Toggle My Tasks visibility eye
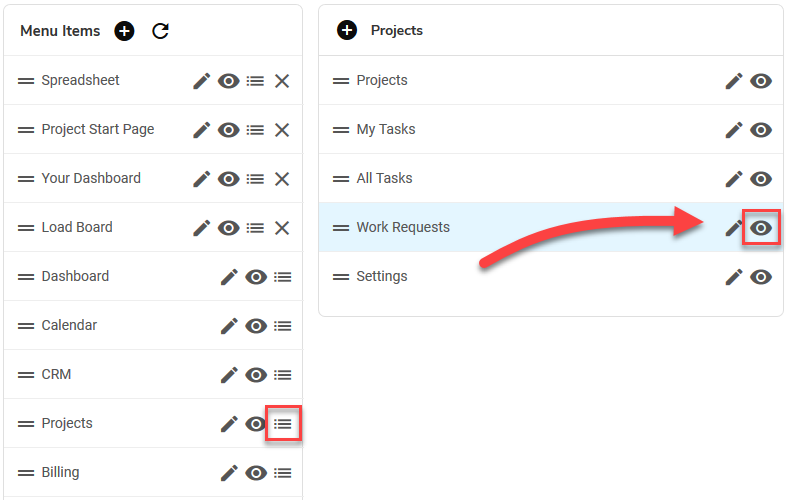Screen dimensions: 786x500 point(761,130)
